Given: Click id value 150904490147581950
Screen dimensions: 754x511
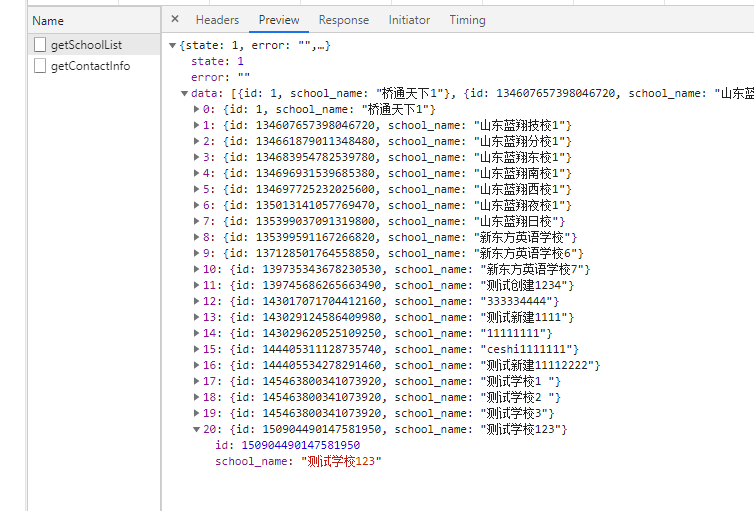Looking at the screenshot, I should point(301,445).
